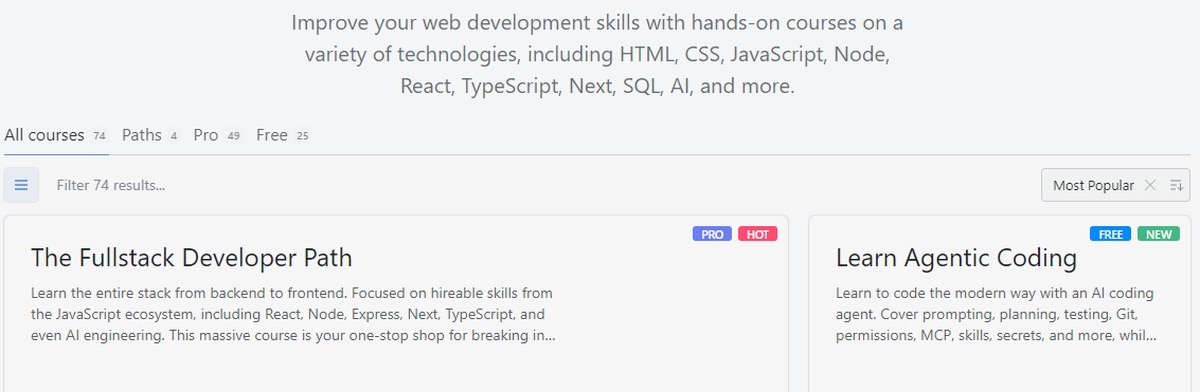Toggle the filter menu hamburger icon
Image resolution: width=1200 pixels, height=392 pixels.
[x=21, y=185]
